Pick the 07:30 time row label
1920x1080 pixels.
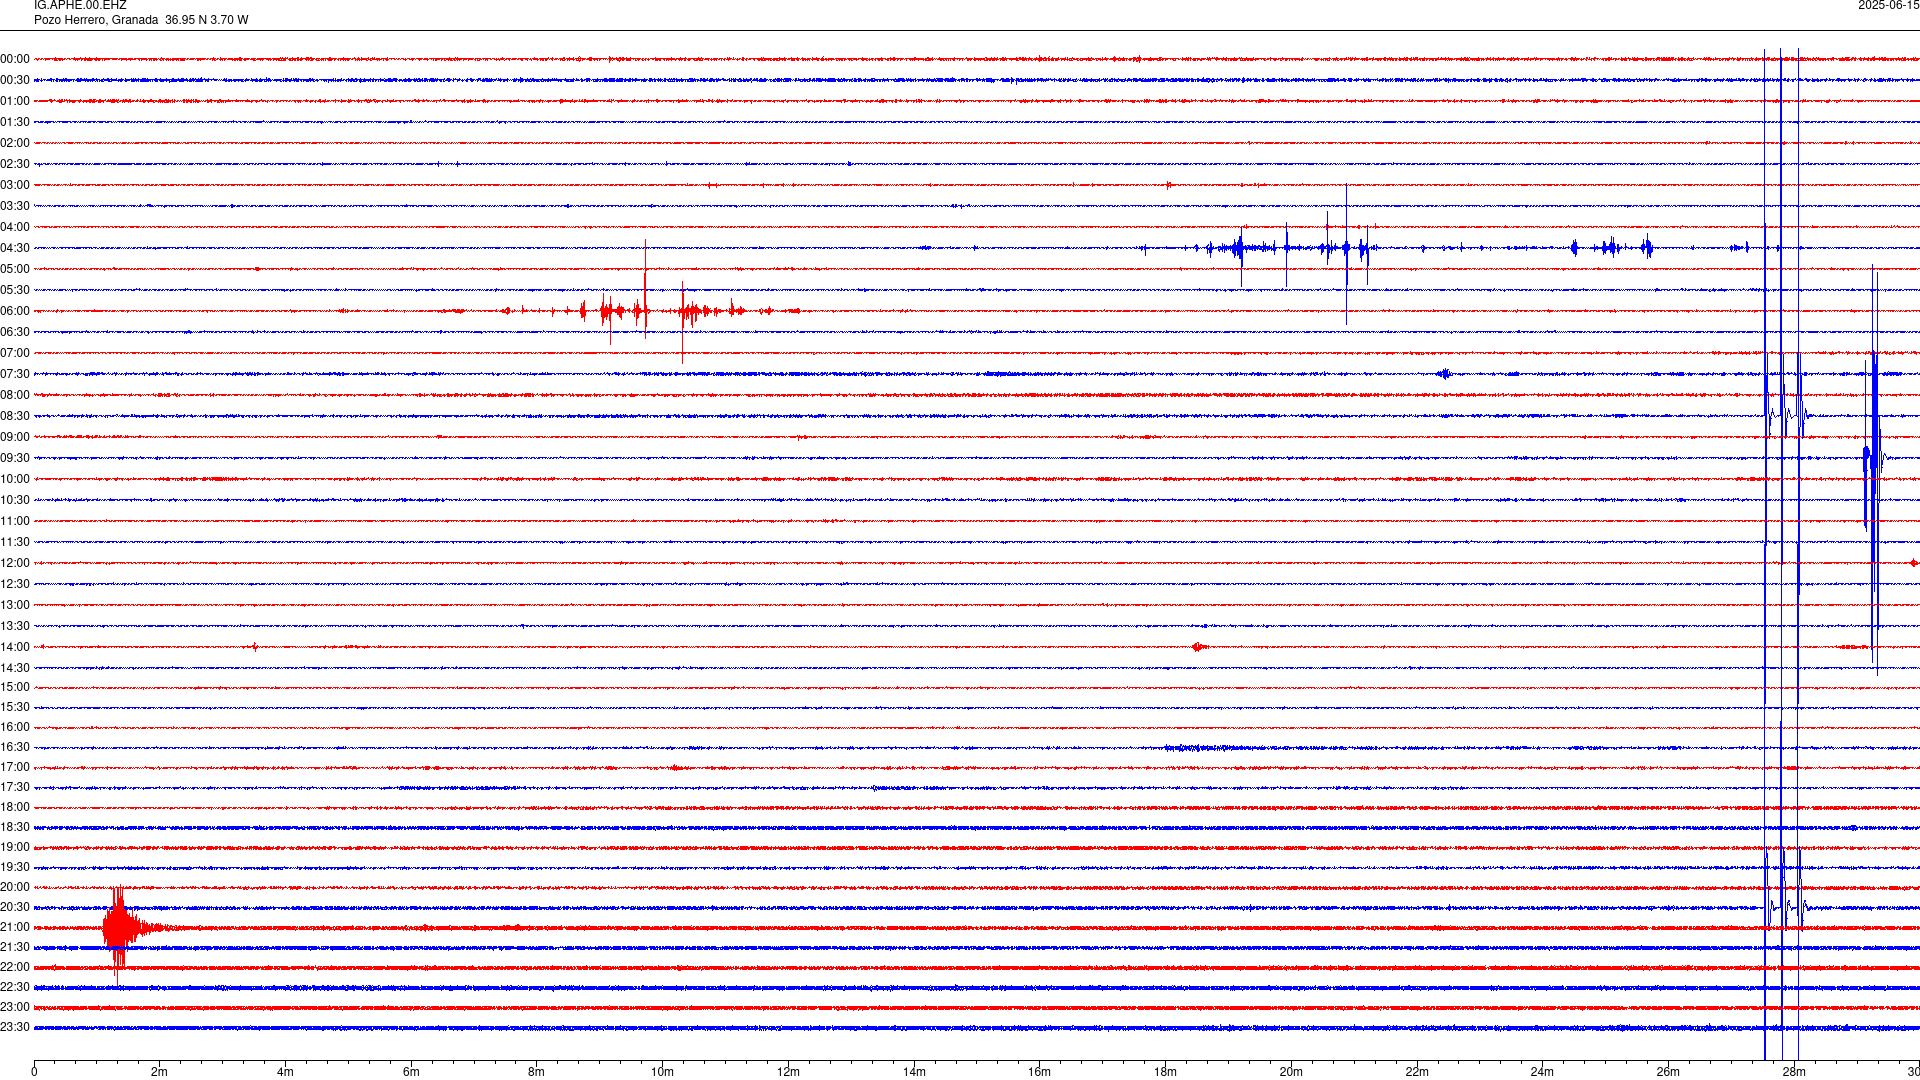(15, 375)
